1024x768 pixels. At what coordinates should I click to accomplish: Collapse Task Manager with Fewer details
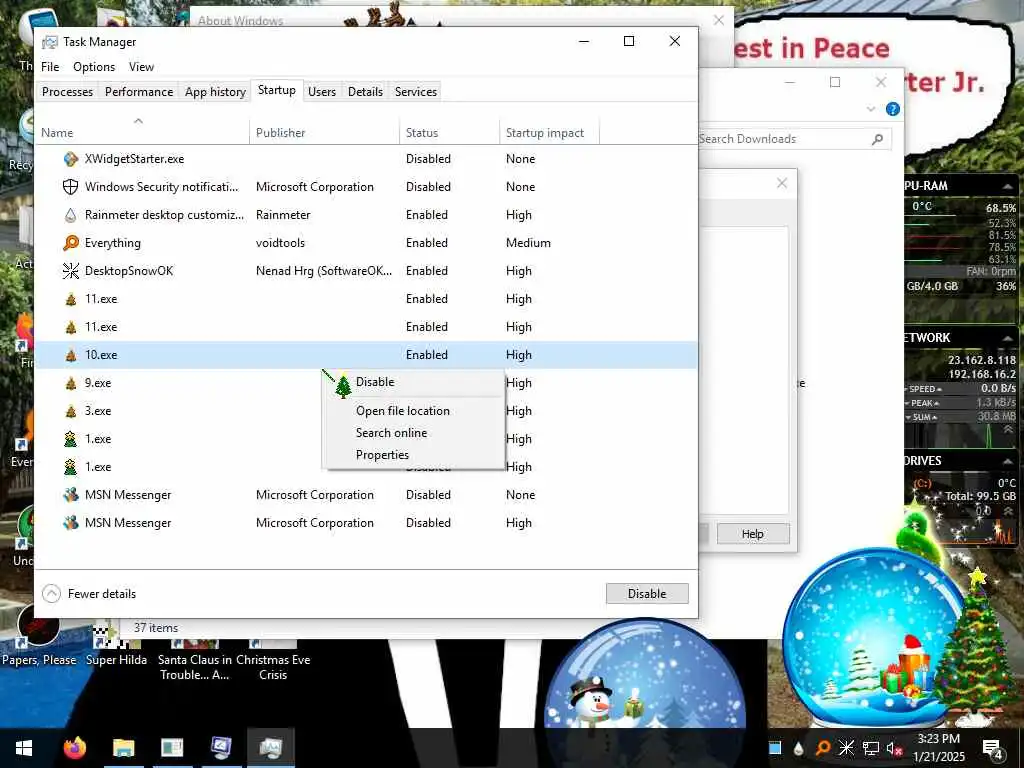pyautogui.click(x=89, y=594)
